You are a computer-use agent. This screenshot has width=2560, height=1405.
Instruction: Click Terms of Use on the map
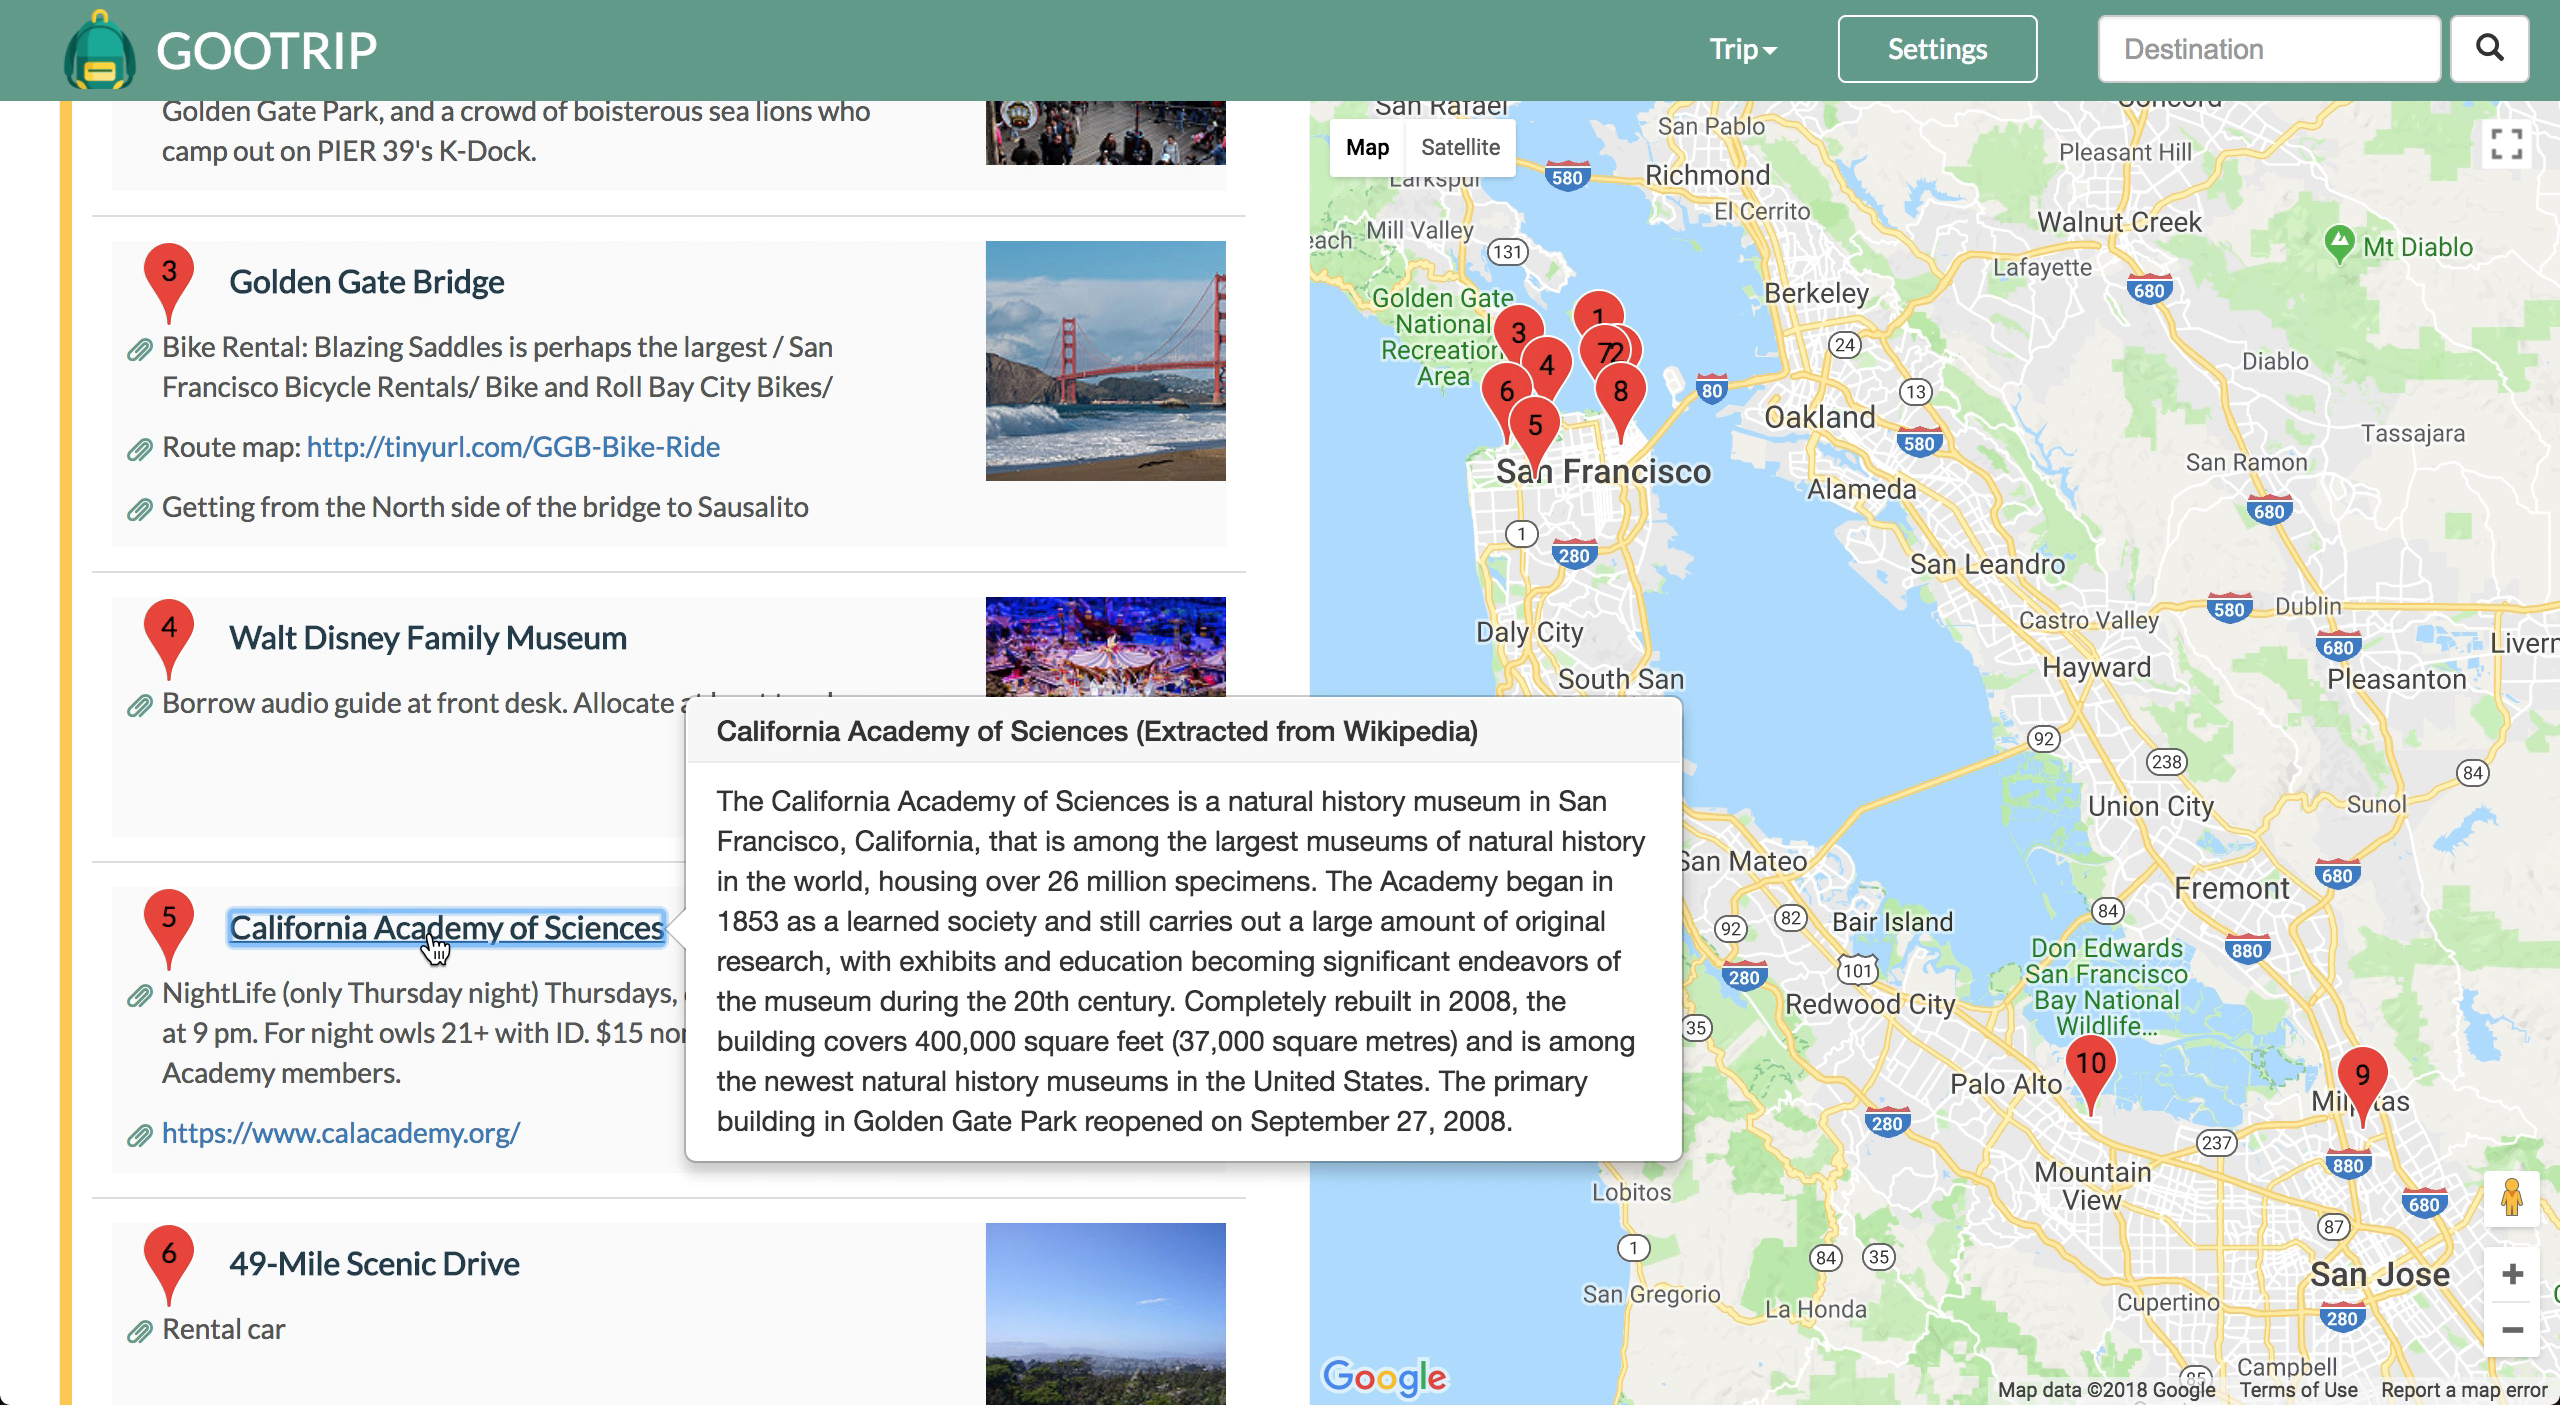2298,1389
